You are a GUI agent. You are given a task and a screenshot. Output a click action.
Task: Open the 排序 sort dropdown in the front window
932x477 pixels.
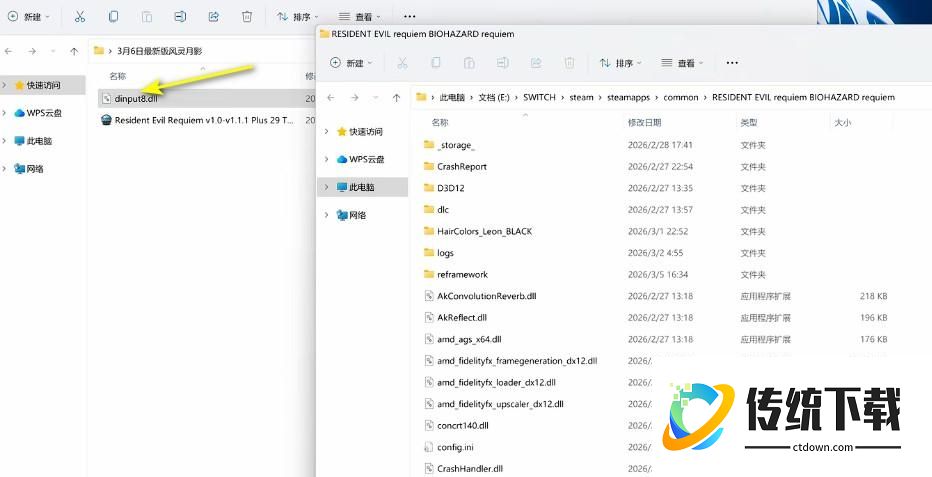(621, 63)
